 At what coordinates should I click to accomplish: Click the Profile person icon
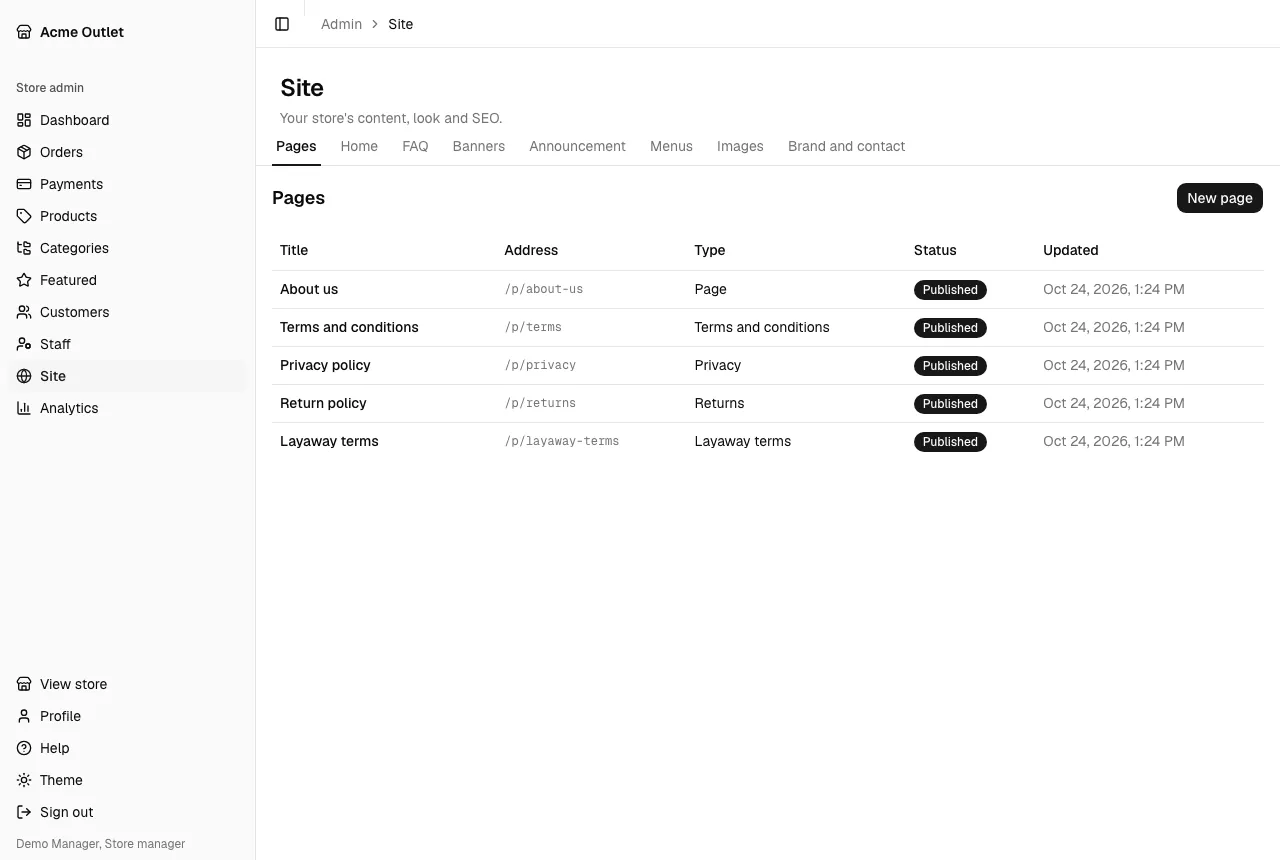point(24,716)
